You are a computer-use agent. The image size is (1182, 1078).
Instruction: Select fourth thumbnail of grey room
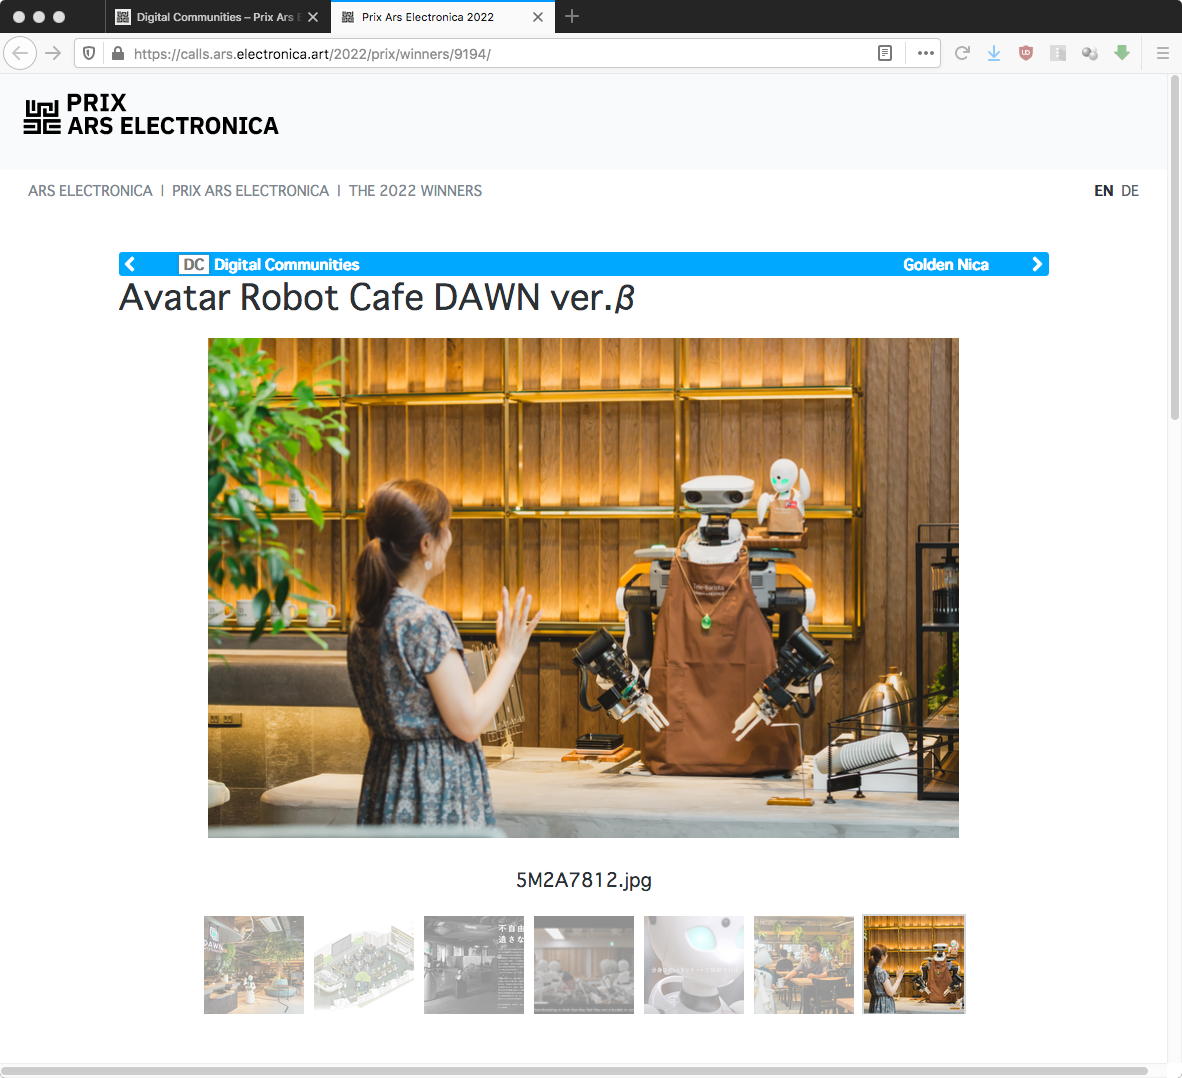[584, 964]
